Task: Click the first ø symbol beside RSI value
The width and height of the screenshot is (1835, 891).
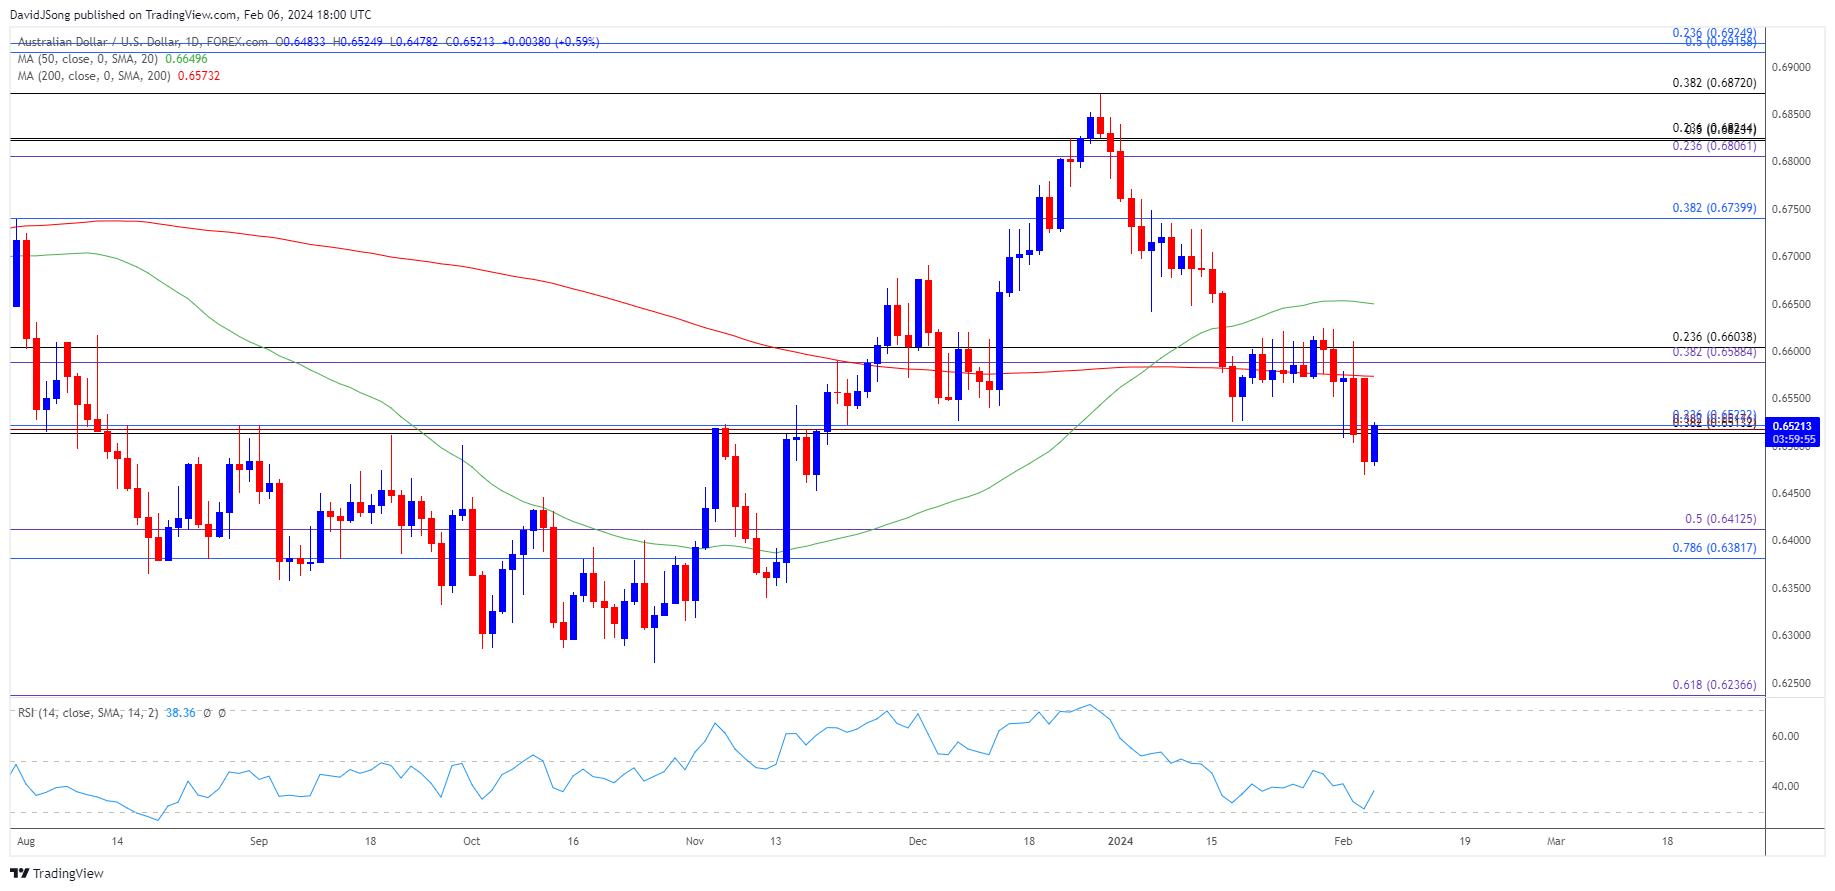Action: (x=207, y=713)
